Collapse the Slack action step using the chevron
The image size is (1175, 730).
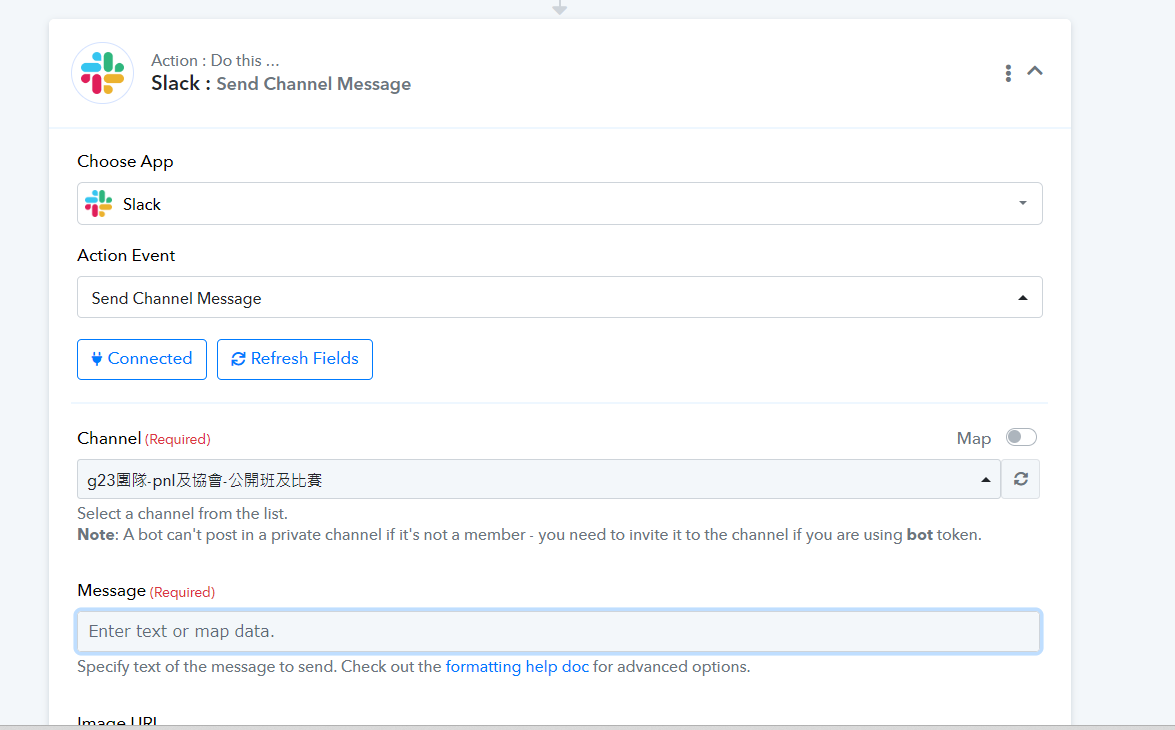1035,70
